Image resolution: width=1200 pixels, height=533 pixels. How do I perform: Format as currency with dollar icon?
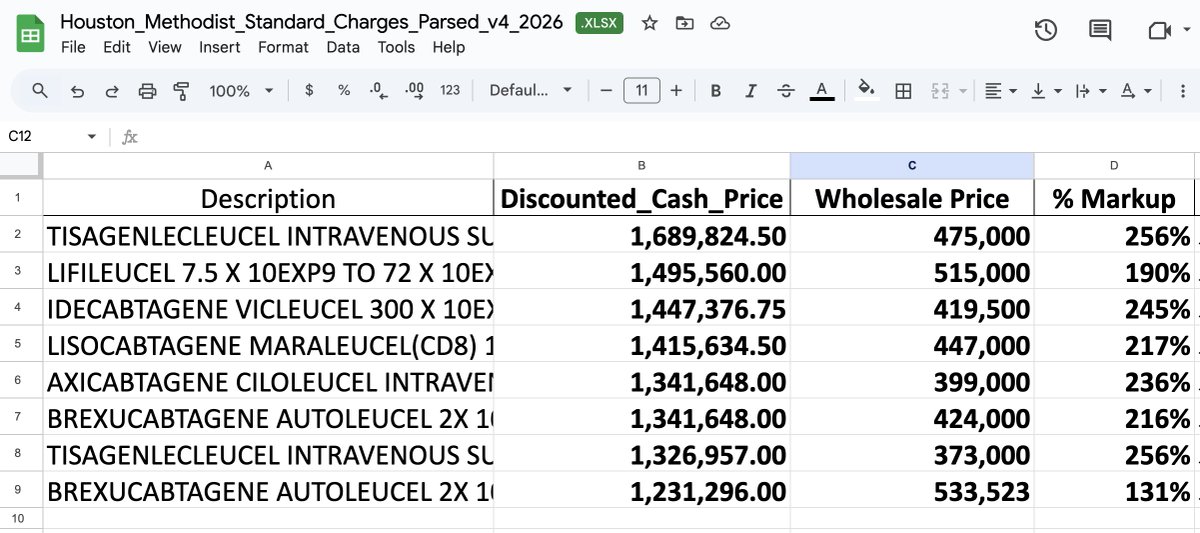coord(309,90)
